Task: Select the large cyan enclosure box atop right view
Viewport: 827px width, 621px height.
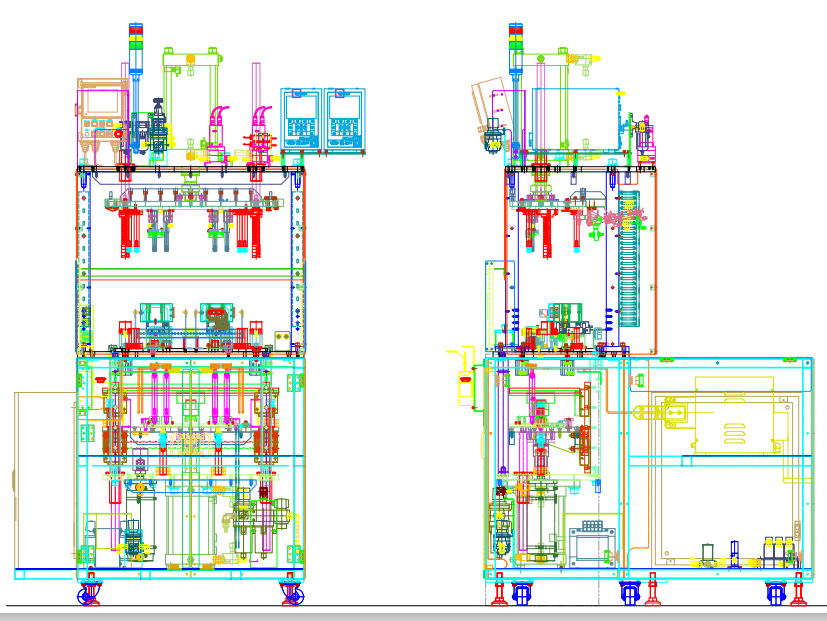Action: (x=575, y=118)
